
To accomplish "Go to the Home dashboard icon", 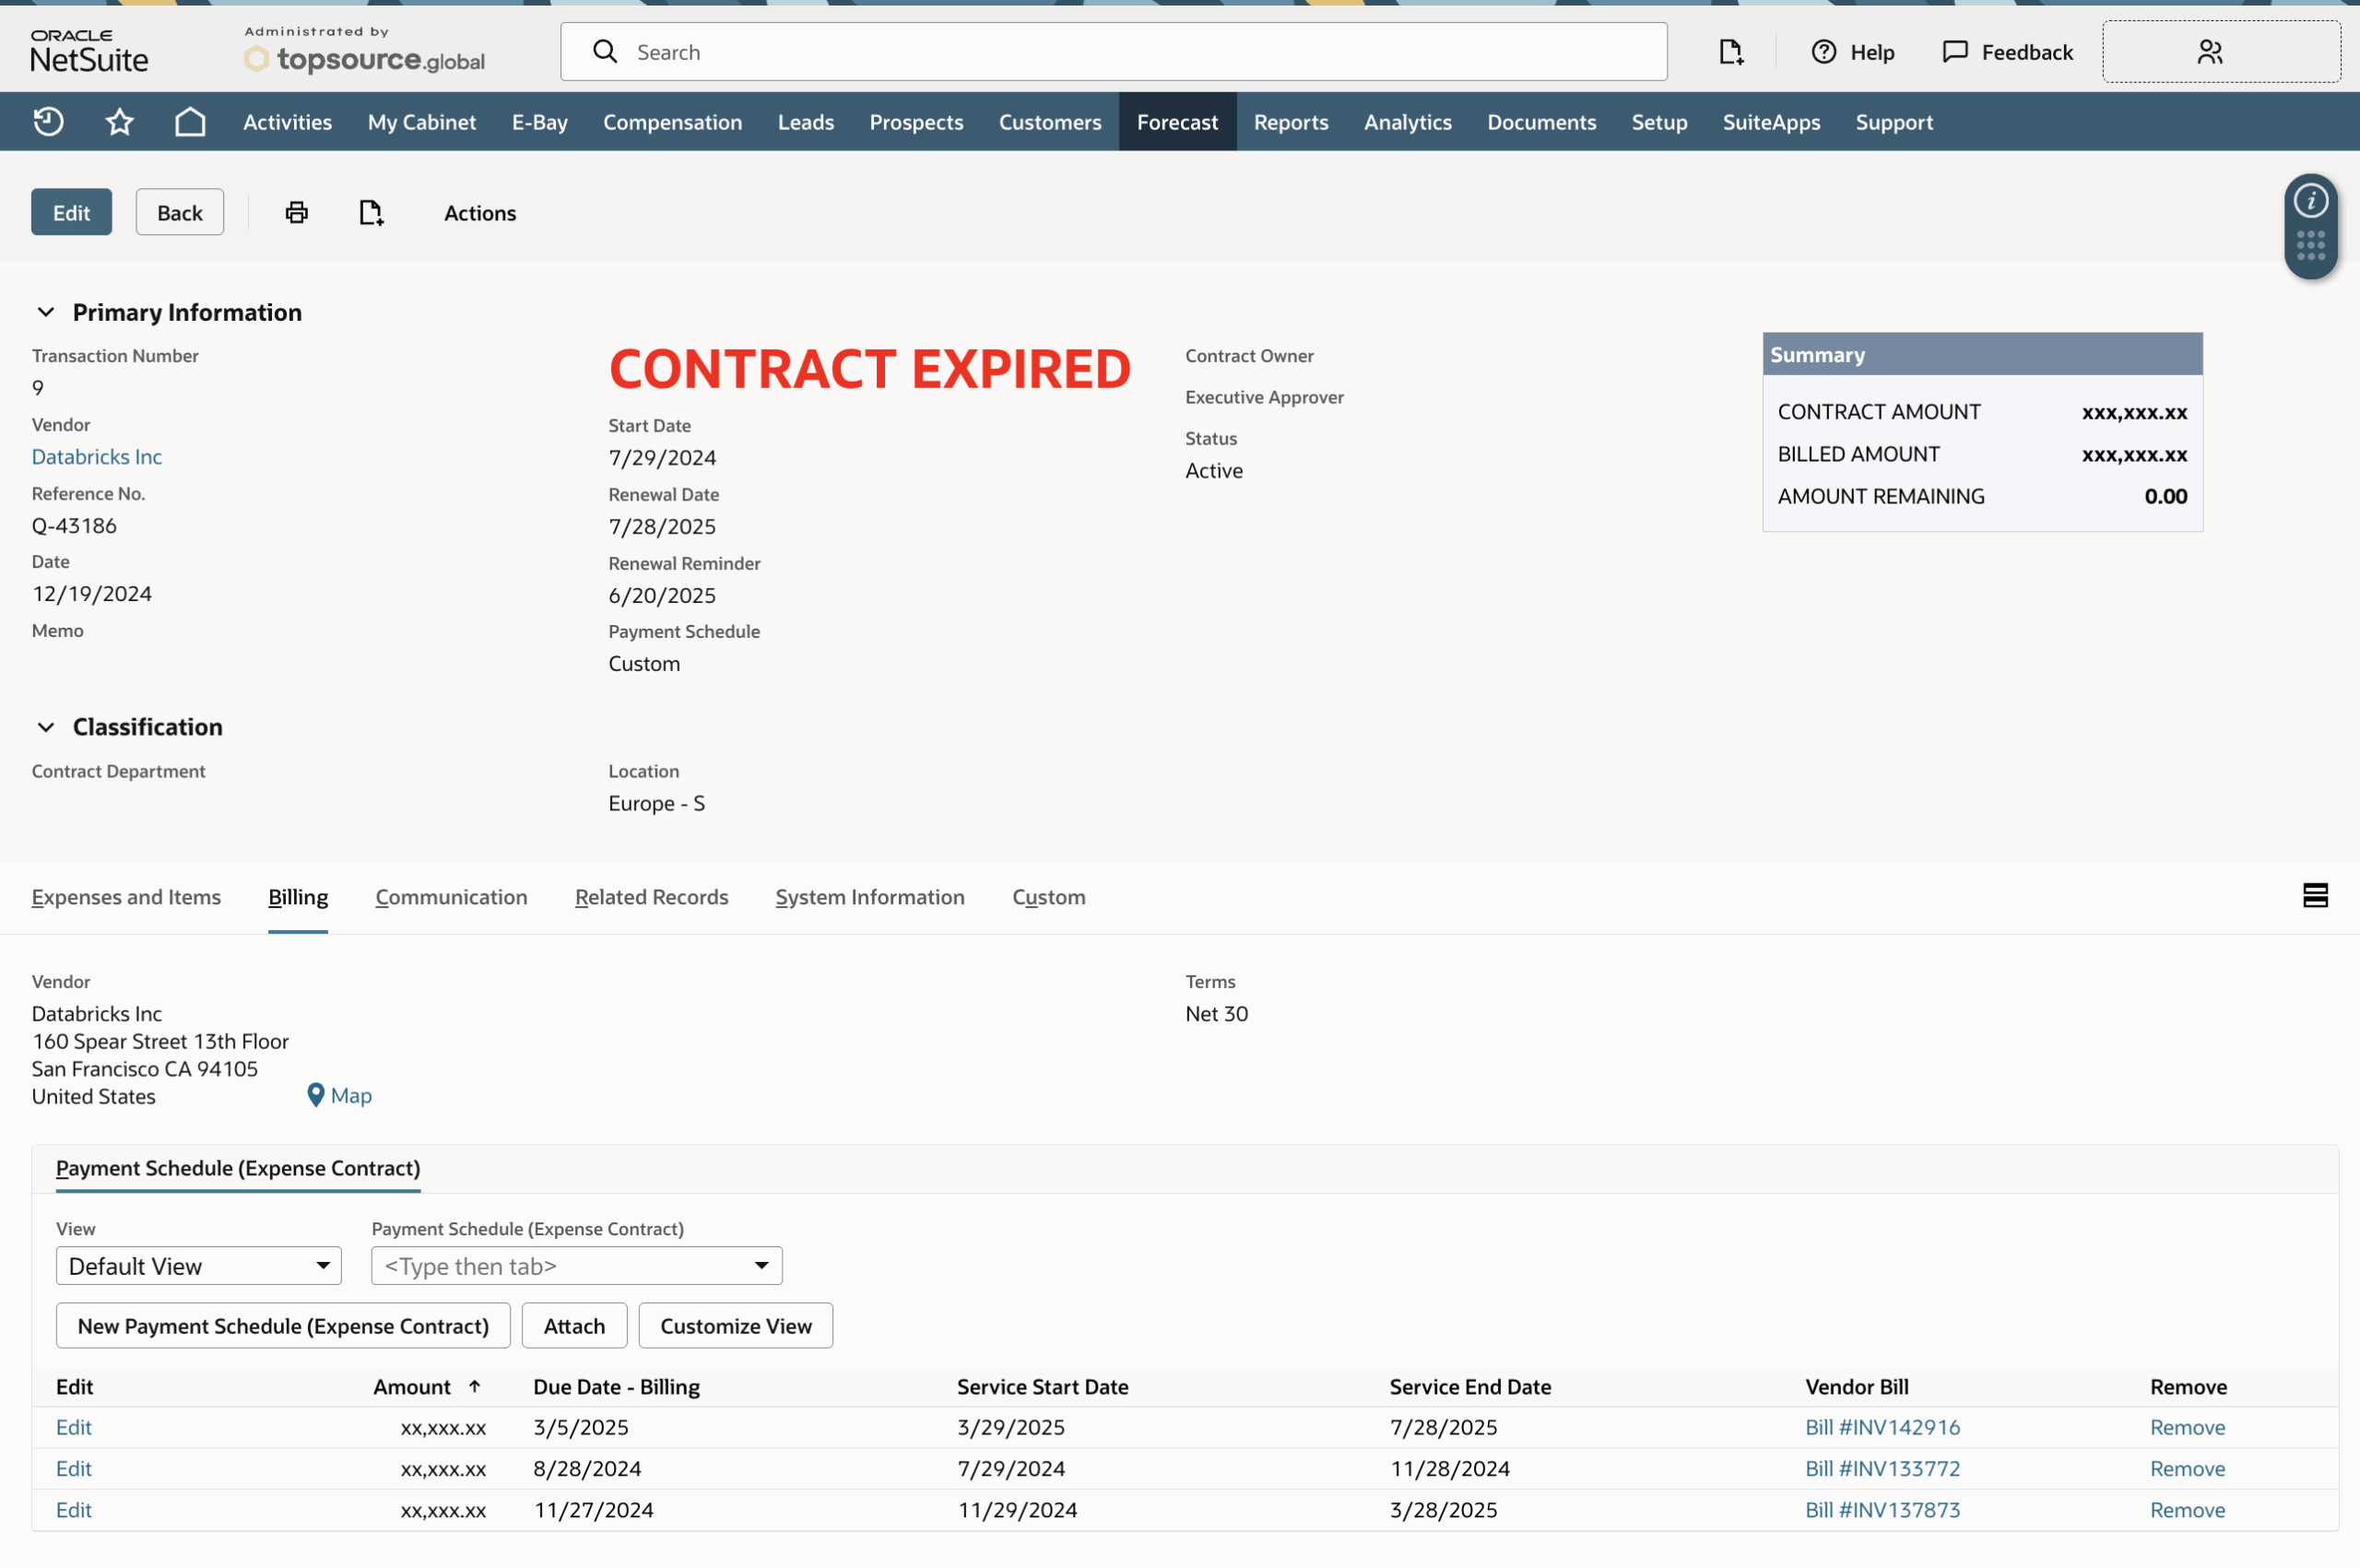I will (190, 122).
